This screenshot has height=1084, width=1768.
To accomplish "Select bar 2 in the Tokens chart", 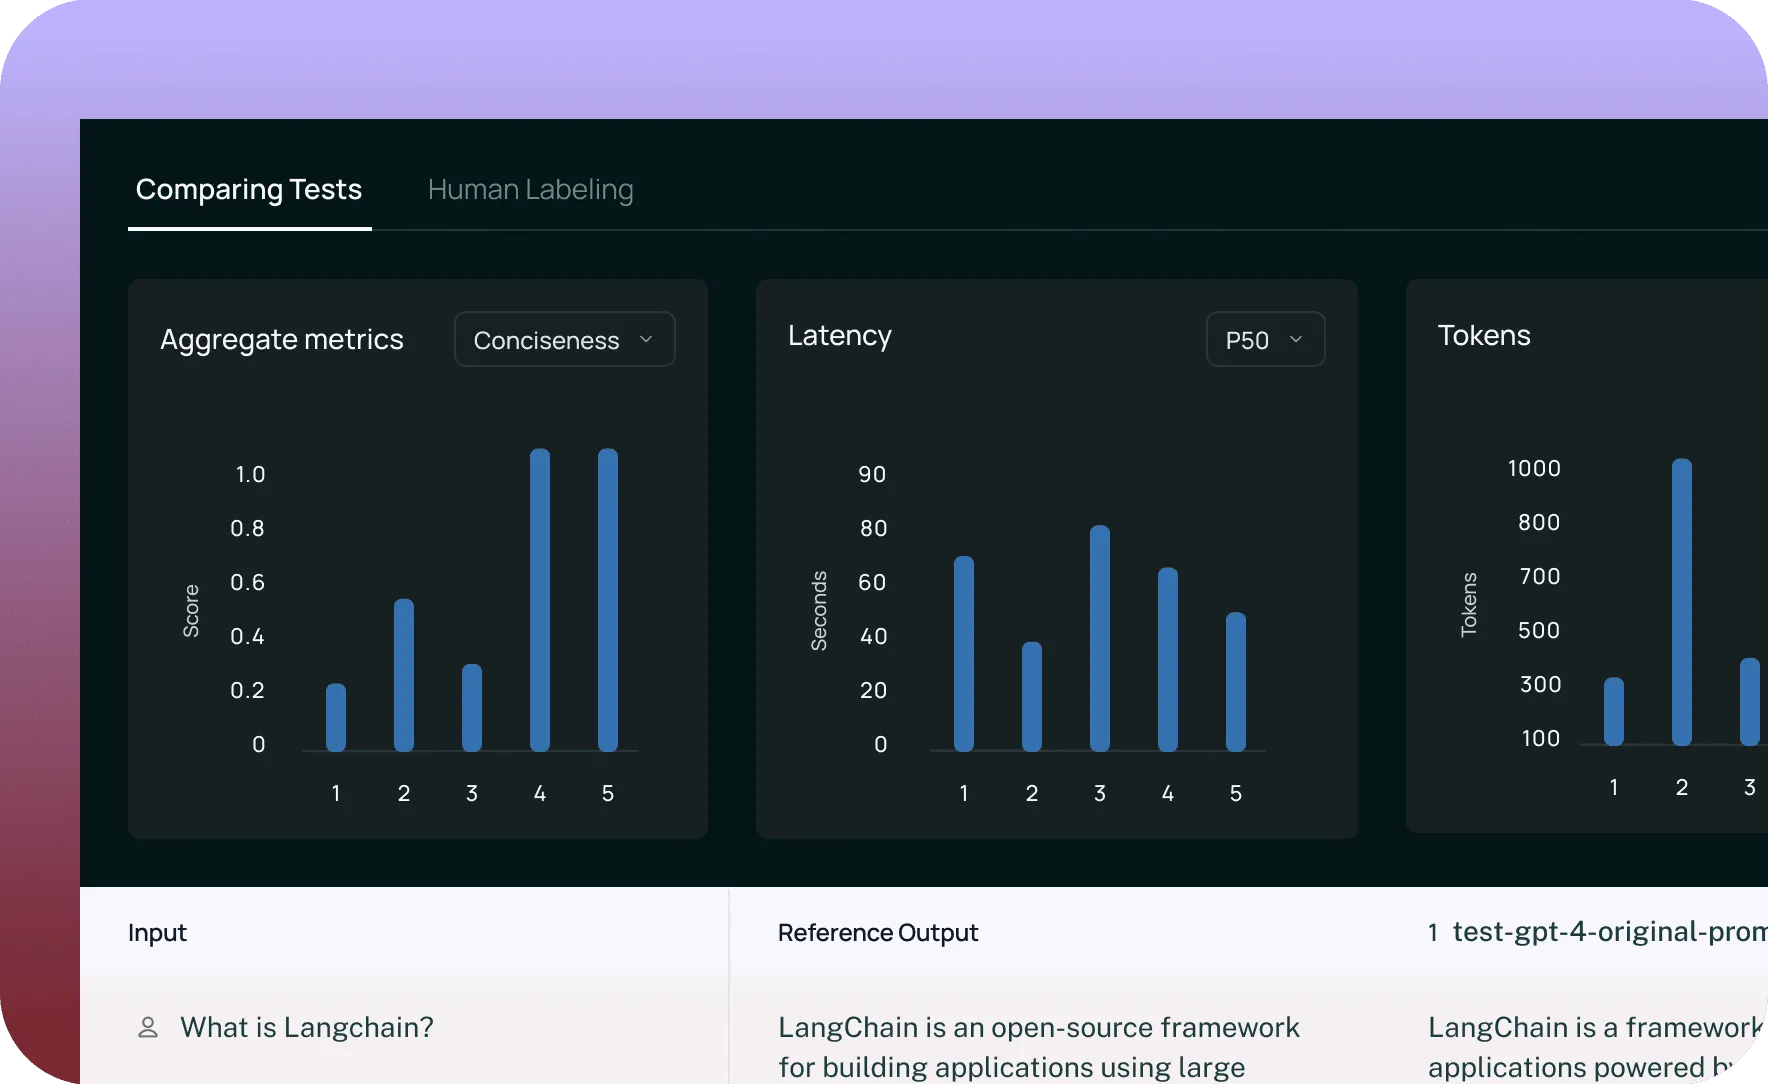I will pos(1682,602).
